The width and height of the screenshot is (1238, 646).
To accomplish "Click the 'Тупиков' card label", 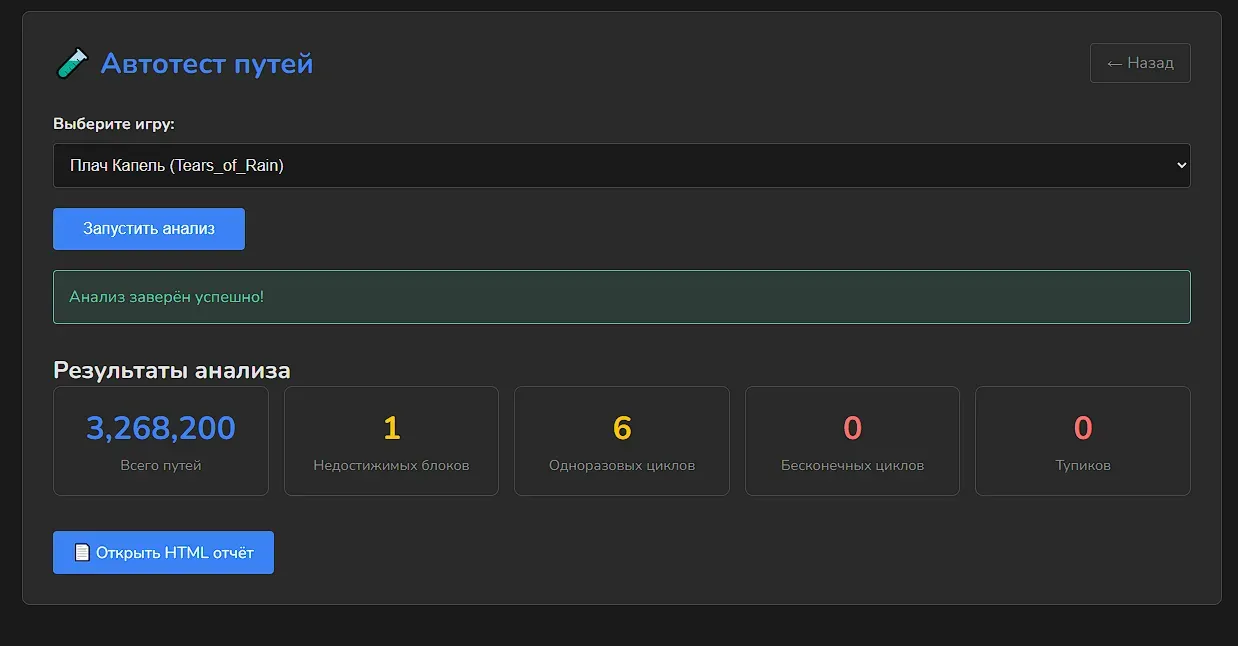I will (1083, 465).
